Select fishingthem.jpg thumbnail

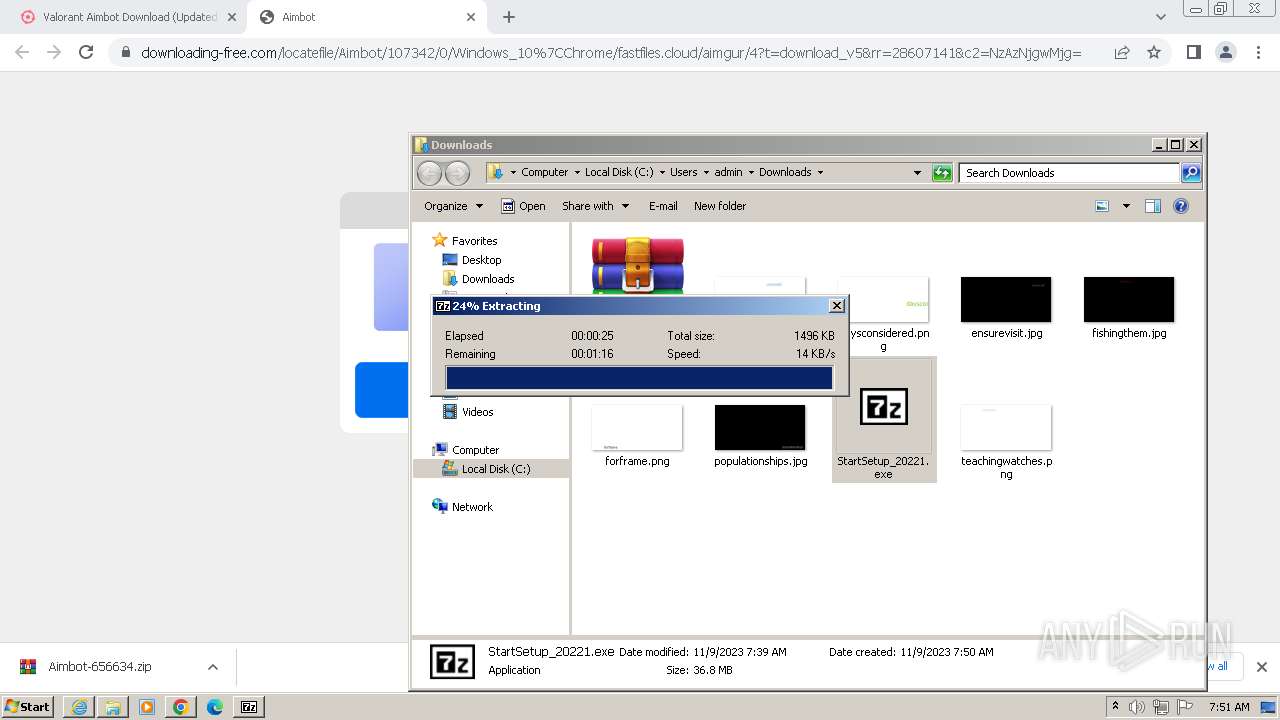(x=1129, y=300)
